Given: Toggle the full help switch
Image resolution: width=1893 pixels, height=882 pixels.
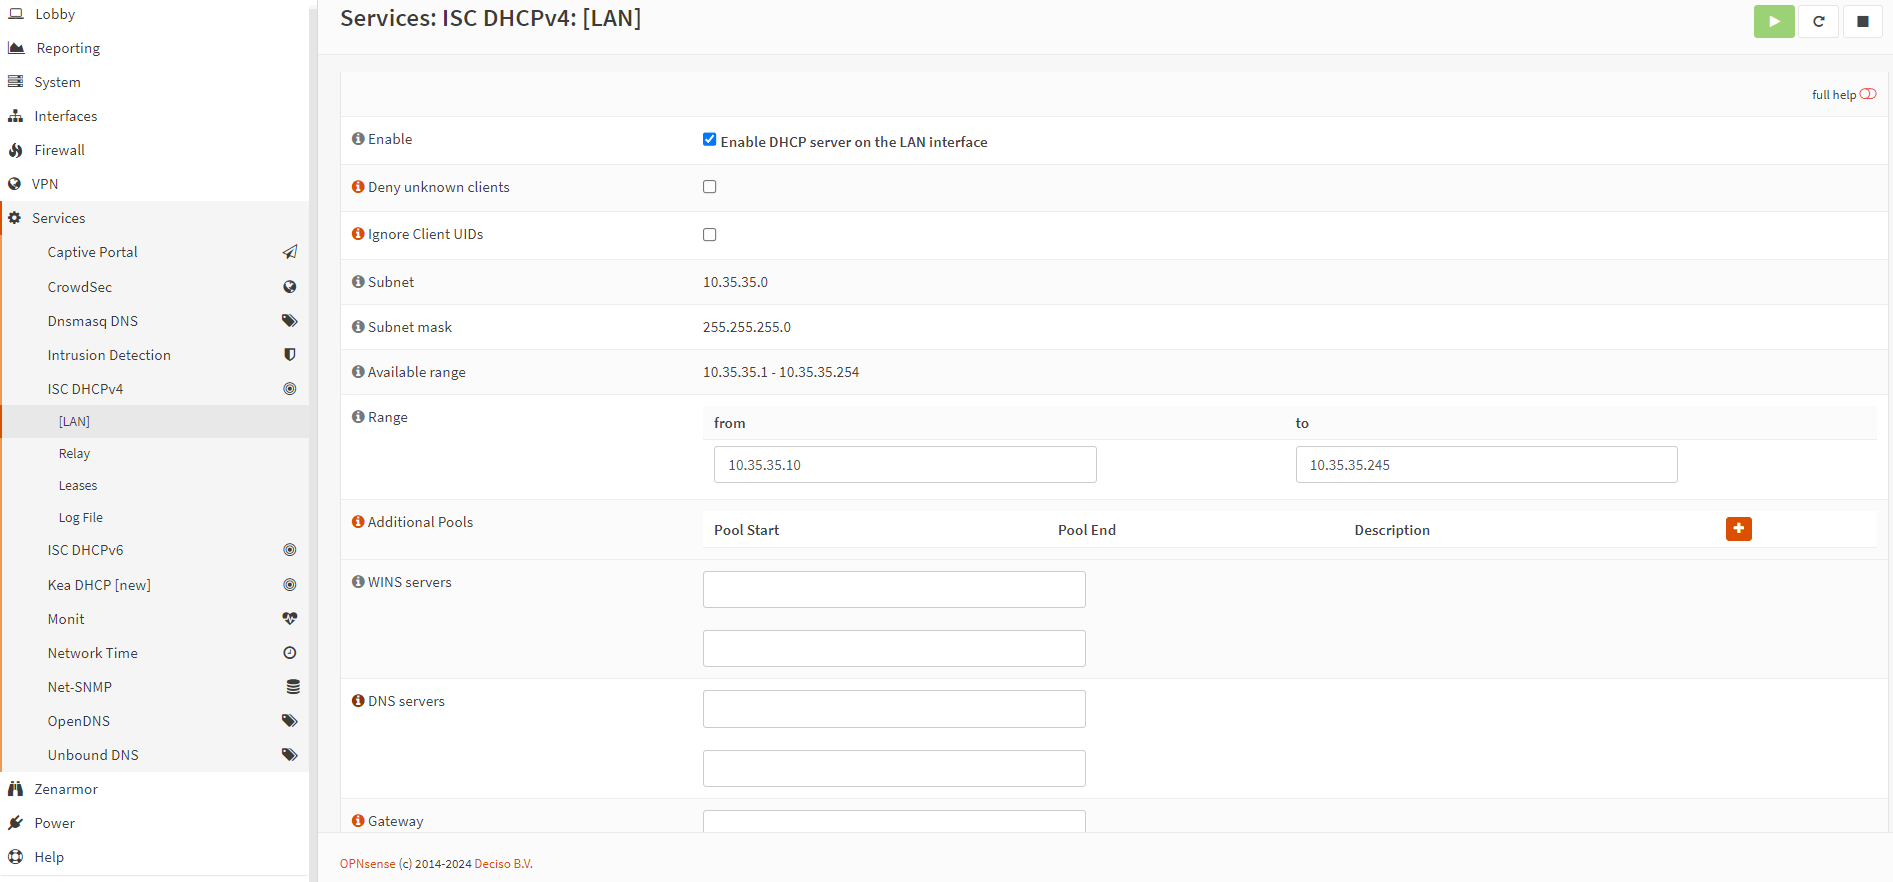Looking at the screenshot, I should point(1867,94).
